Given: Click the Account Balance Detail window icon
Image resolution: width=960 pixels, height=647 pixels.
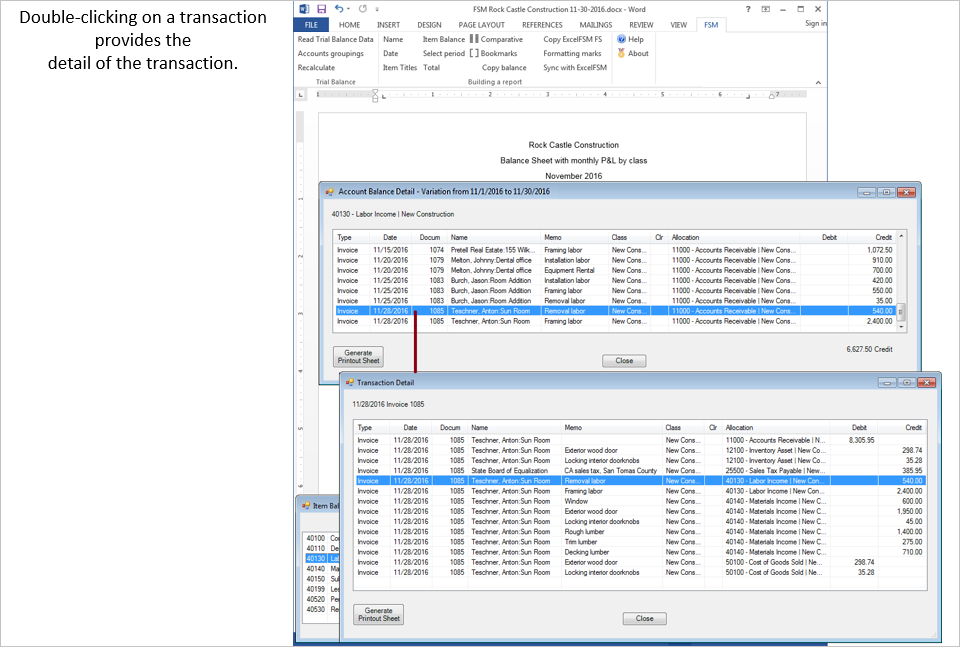Looking at the screenshot, I should [329, 192].
